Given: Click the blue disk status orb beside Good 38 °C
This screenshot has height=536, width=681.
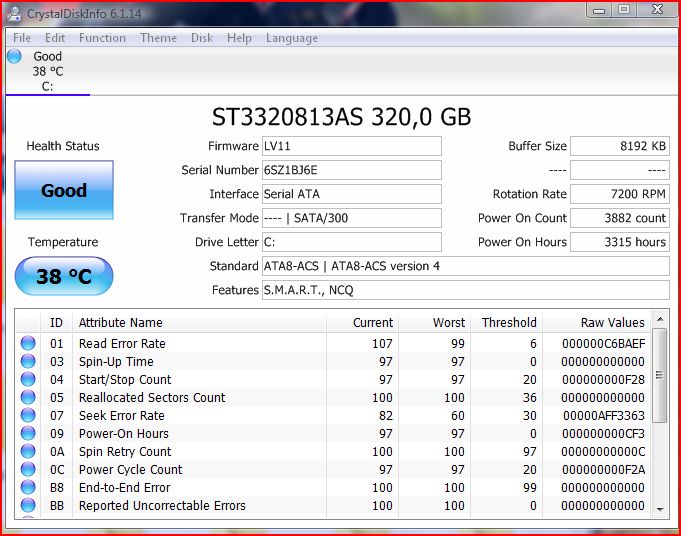Looking at the screenshot, I should tap(14, 56).
